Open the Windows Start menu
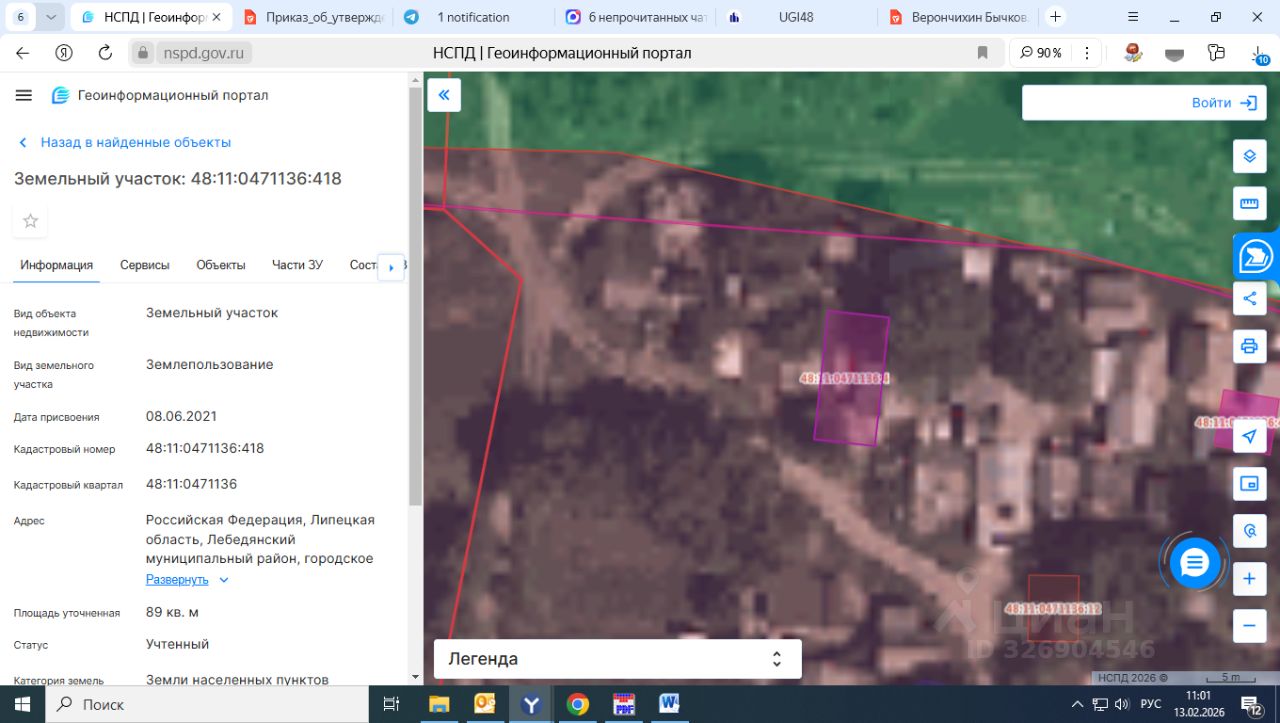Viewport: 1280px width, 723px height. (x=22, y=704)
